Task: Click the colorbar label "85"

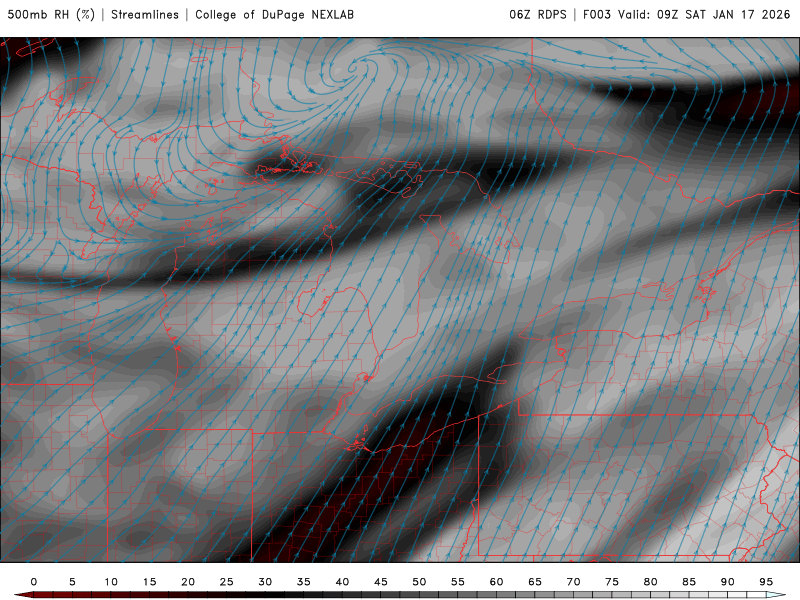Action: pos(689,582)
